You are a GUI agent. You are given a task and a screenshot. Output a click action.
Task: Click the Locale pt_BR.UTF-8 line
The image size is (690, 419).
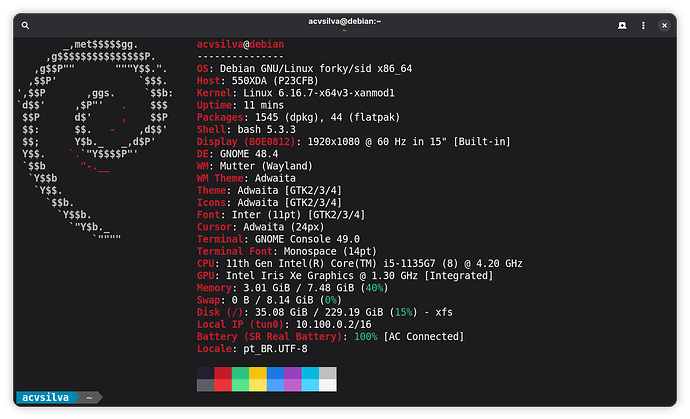252,349
